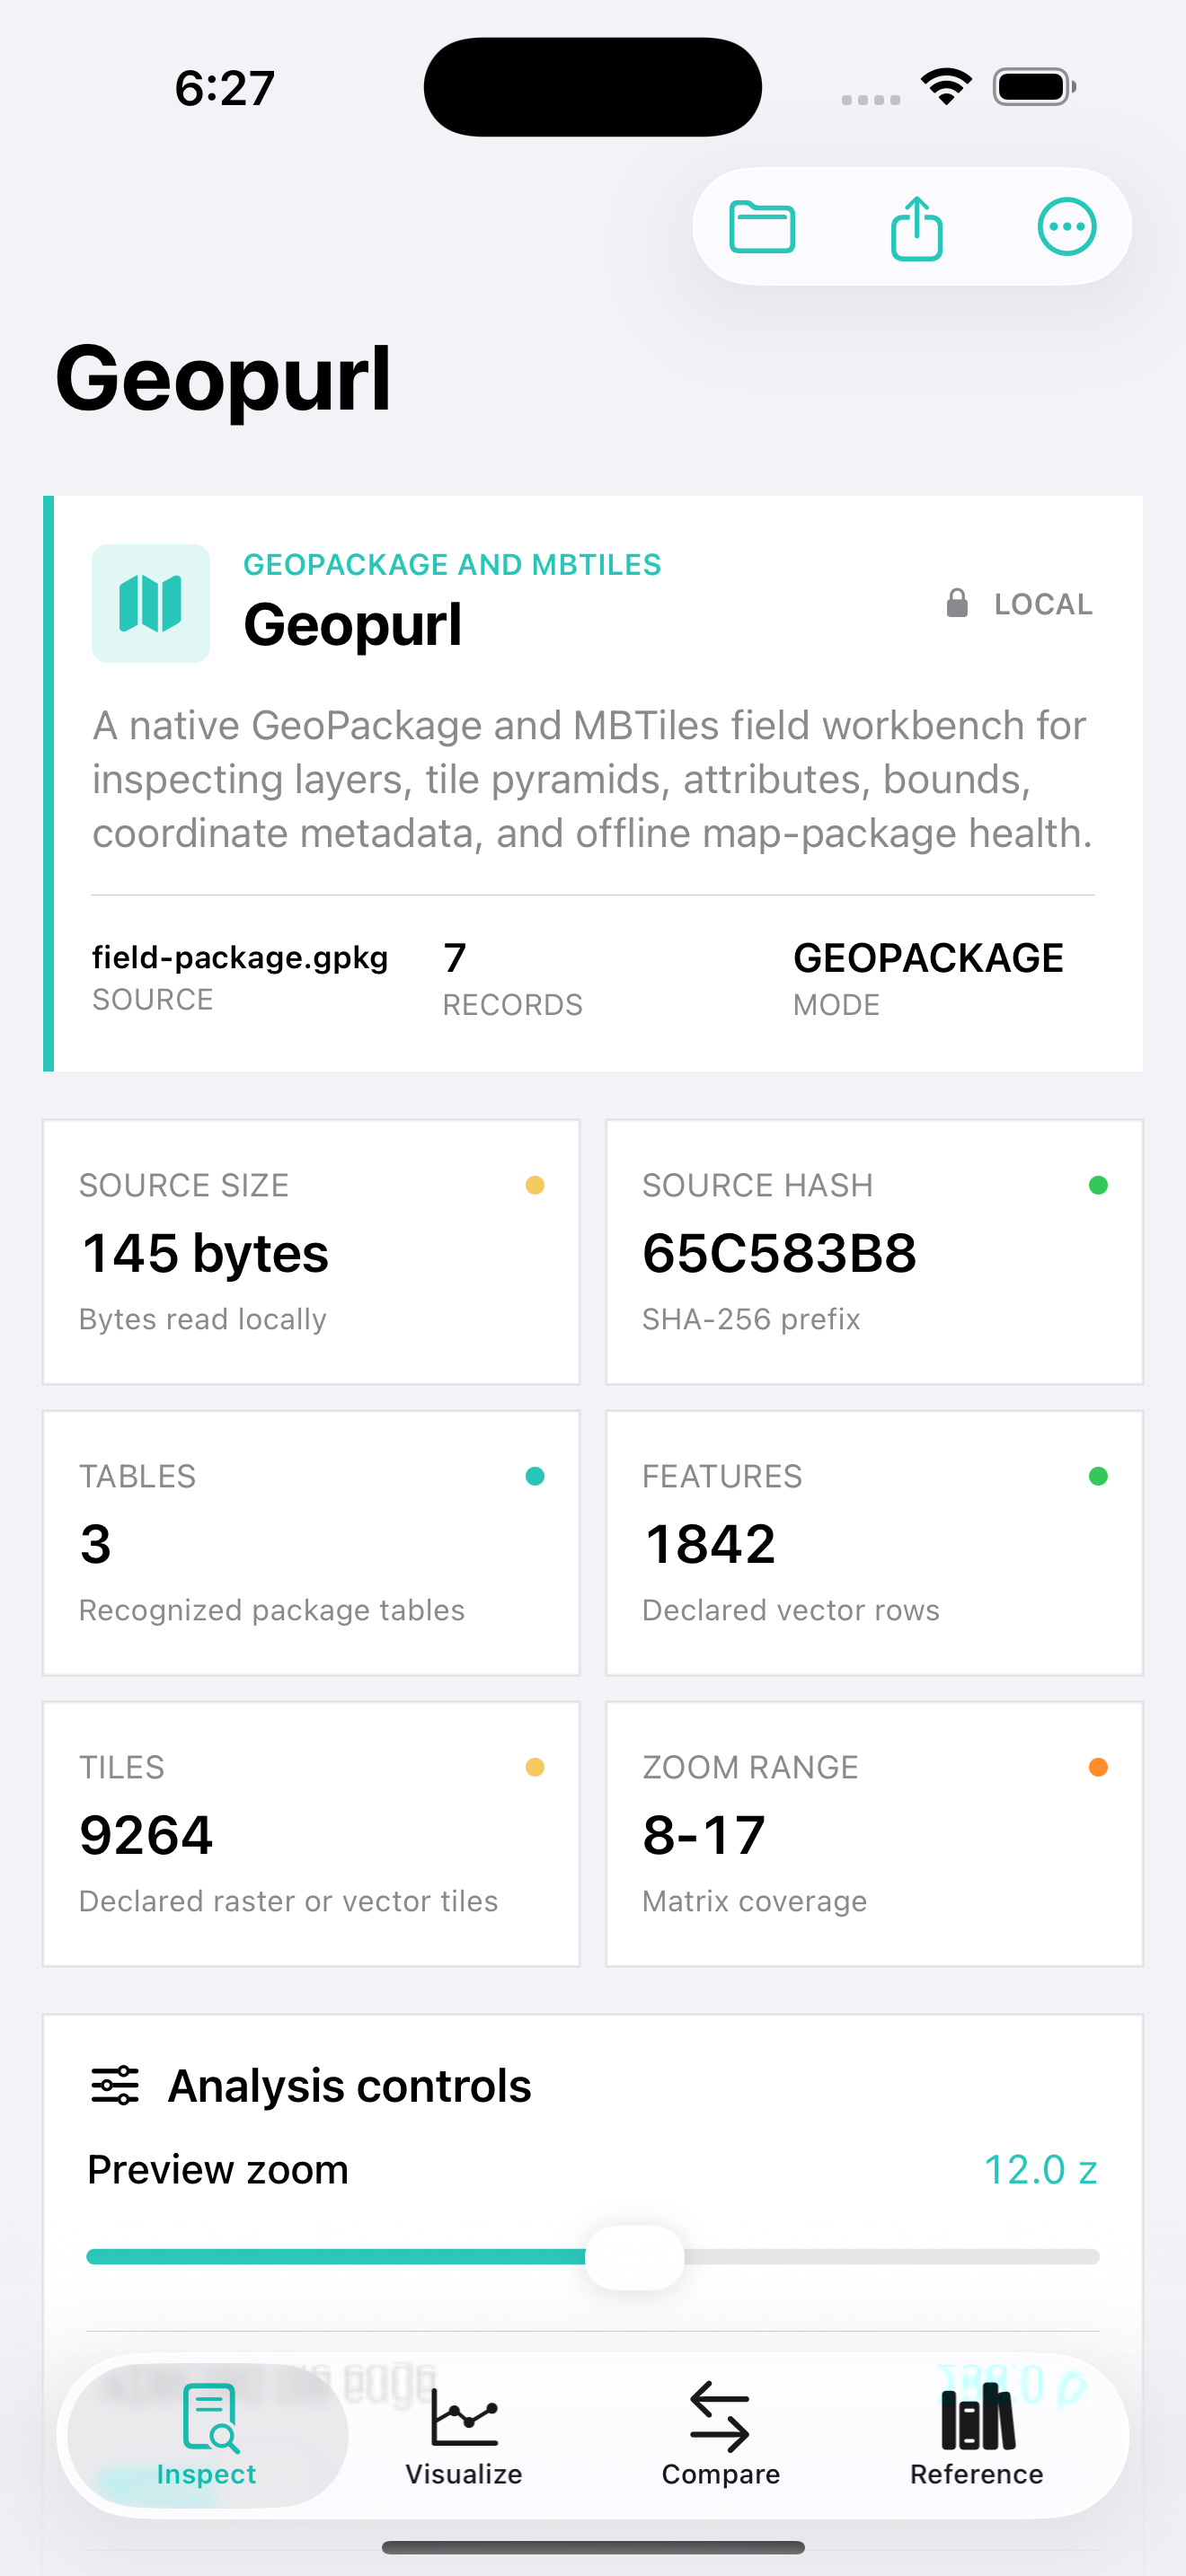Tap the Geopurl map app icon
Image resolution: width=1186 pixels, height=2576 pixels.
pos(151,603)
